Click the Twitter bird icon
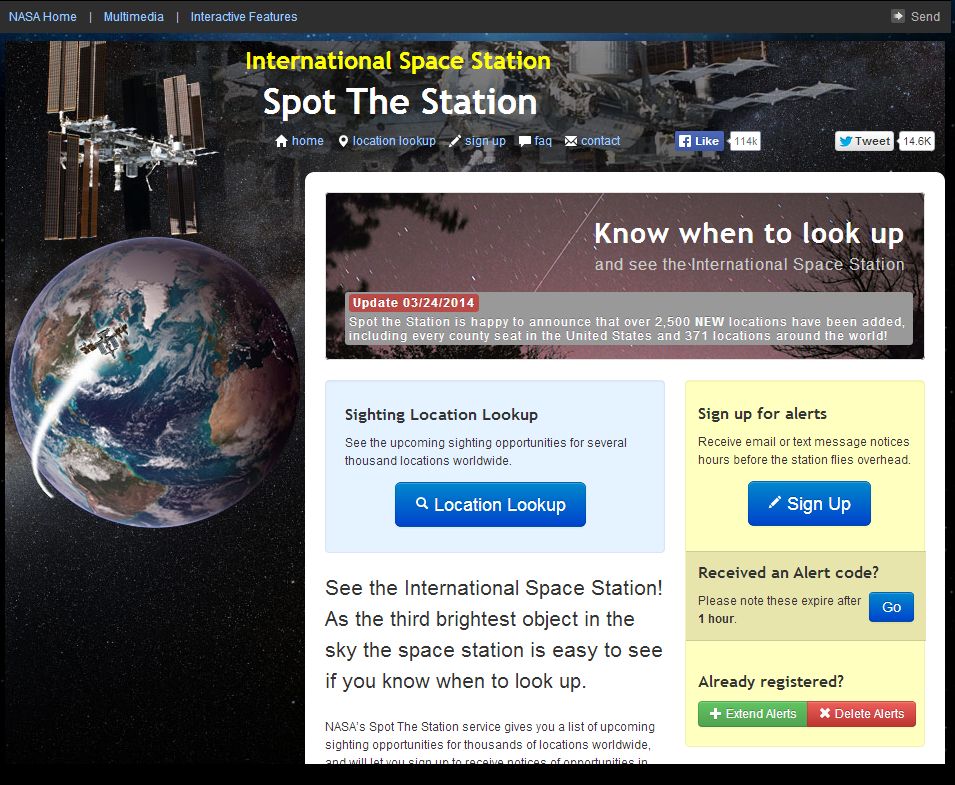Image resolution: width=955 pixels, height=785 pixels. coord(845,141)
